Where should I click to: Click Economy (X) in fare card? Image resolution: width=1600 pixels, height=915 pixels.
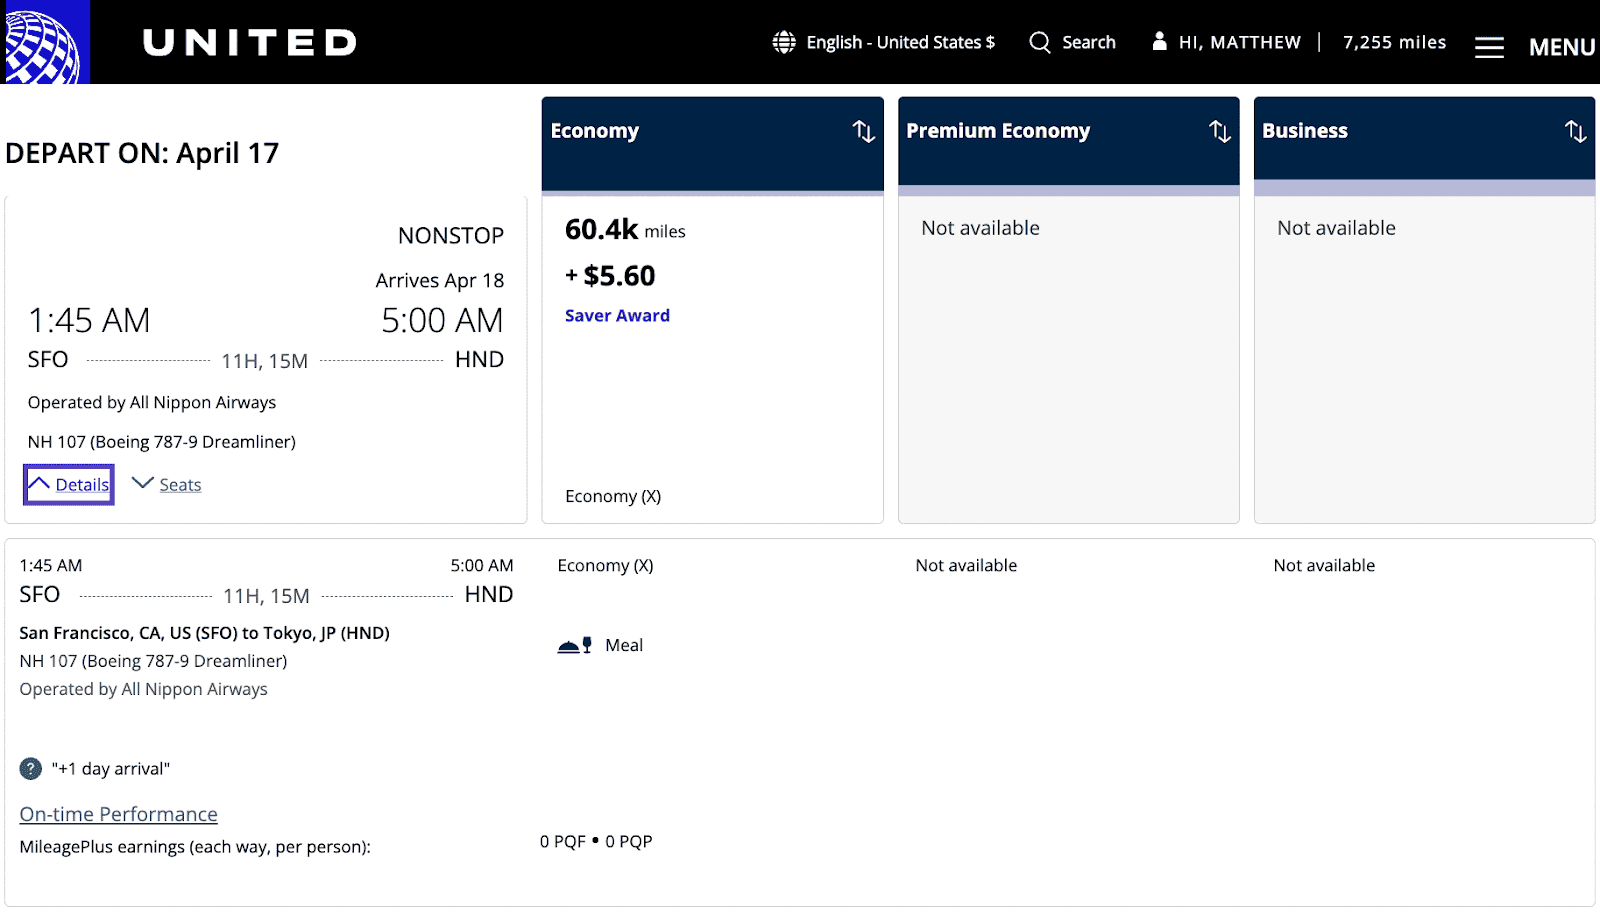pos(613,496)
